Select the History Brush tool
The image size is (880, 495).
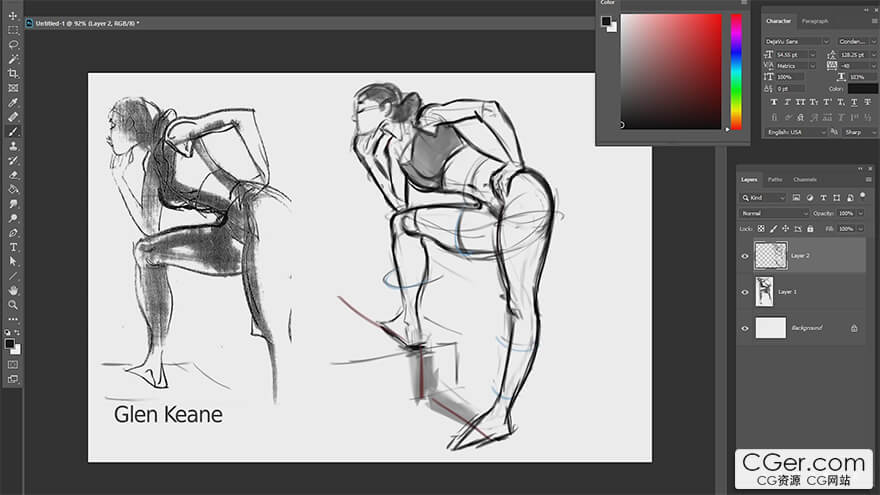click(x=13, y=161)
